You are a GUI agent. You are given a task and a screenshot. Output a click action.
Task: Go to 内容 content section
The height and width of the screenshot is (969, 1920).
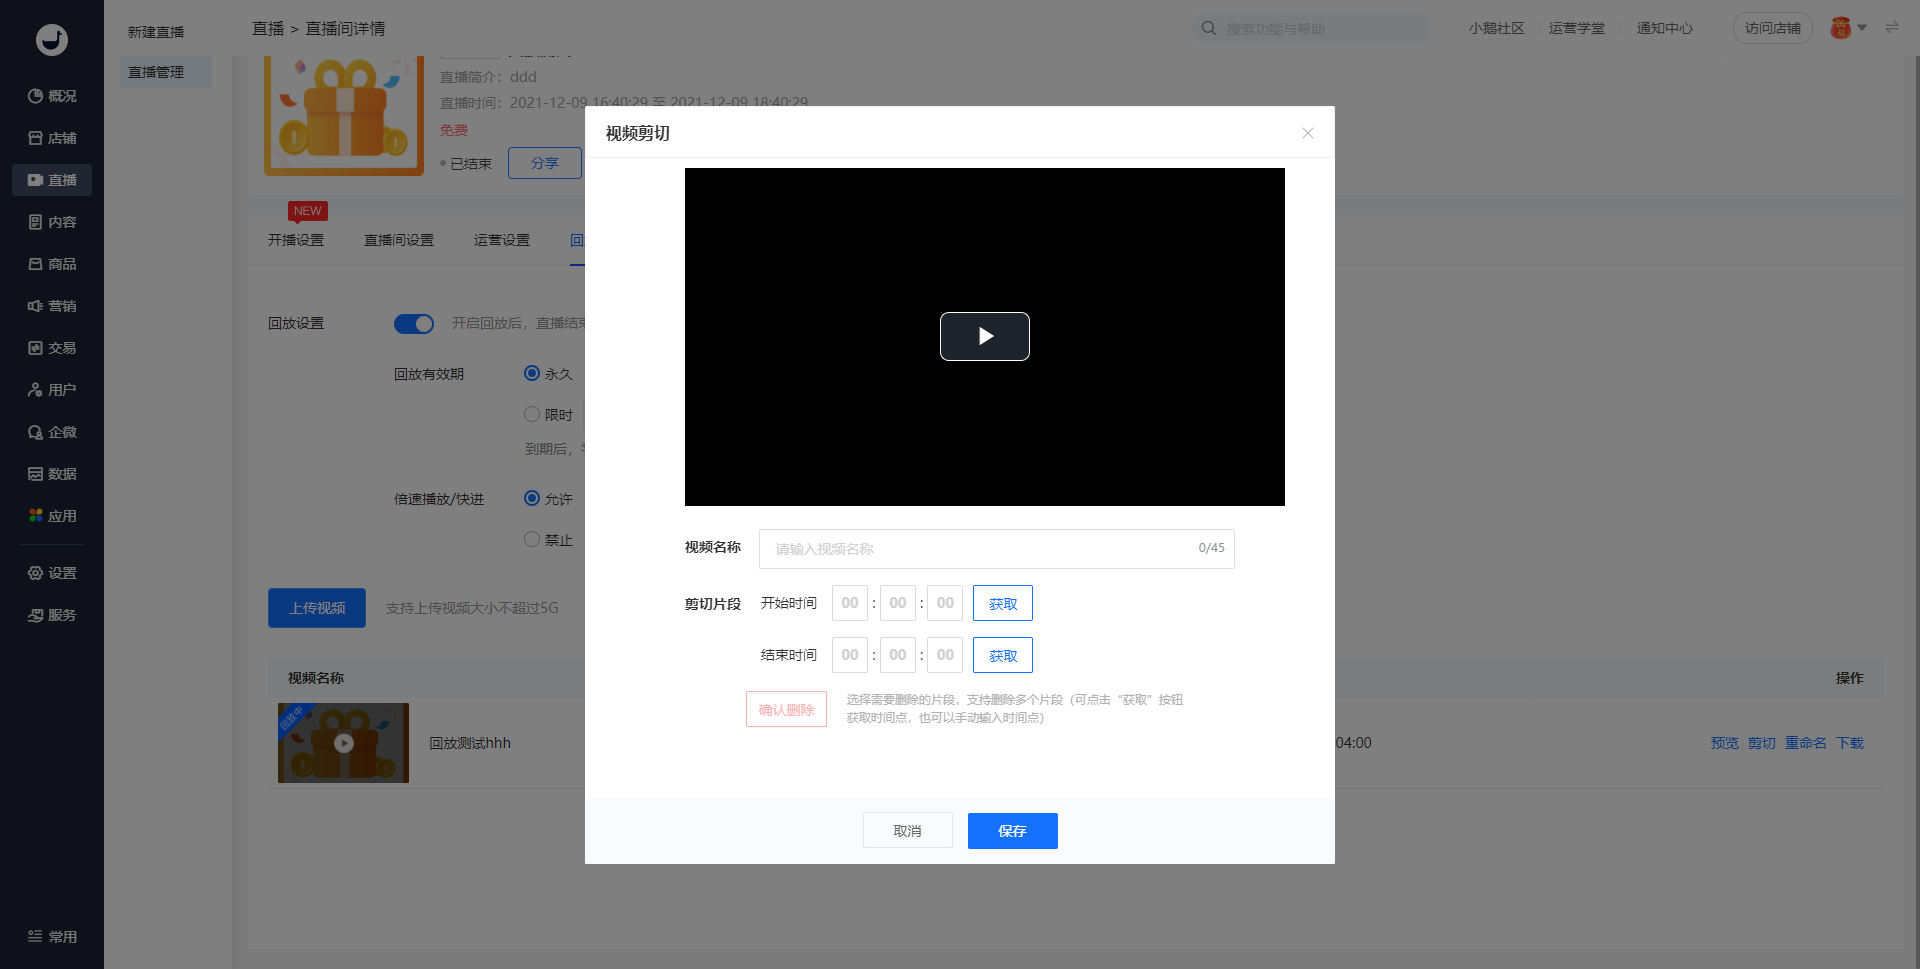click(x=52, y=222)
